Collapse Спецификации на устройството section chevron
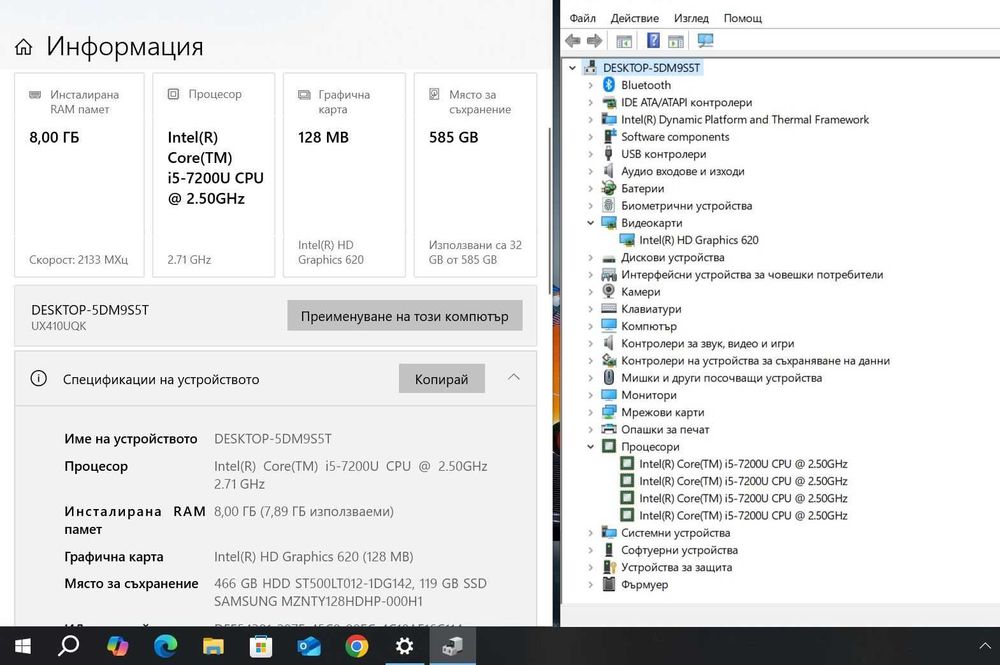The width and height of the screenshot is (1000, 665). click(x=513, y=377)
